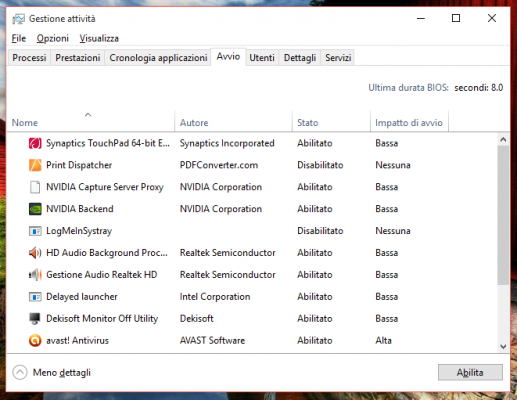Click the Synaptics TouchPad red icon

(x=35, y=143)
